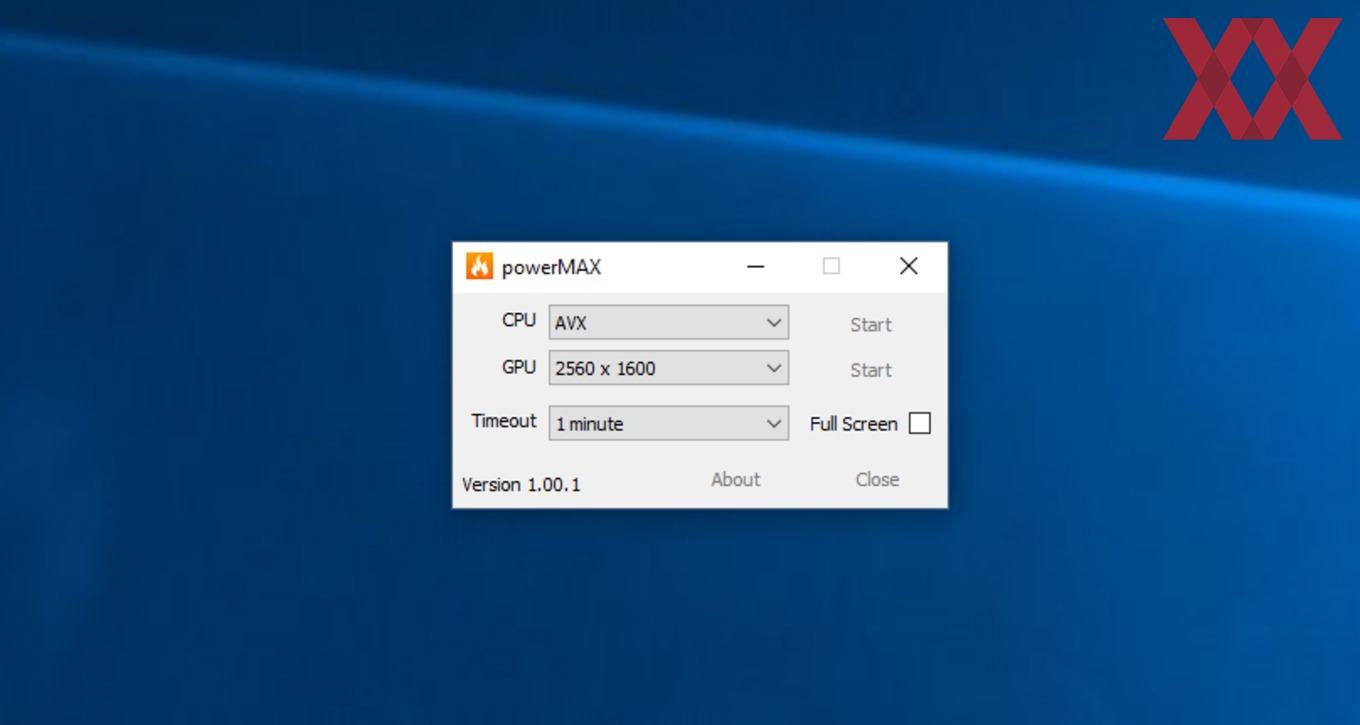Expand the Timeout dropdown arrow
The width and height of the screenshot is (1360, 725).
coord(774,423)
